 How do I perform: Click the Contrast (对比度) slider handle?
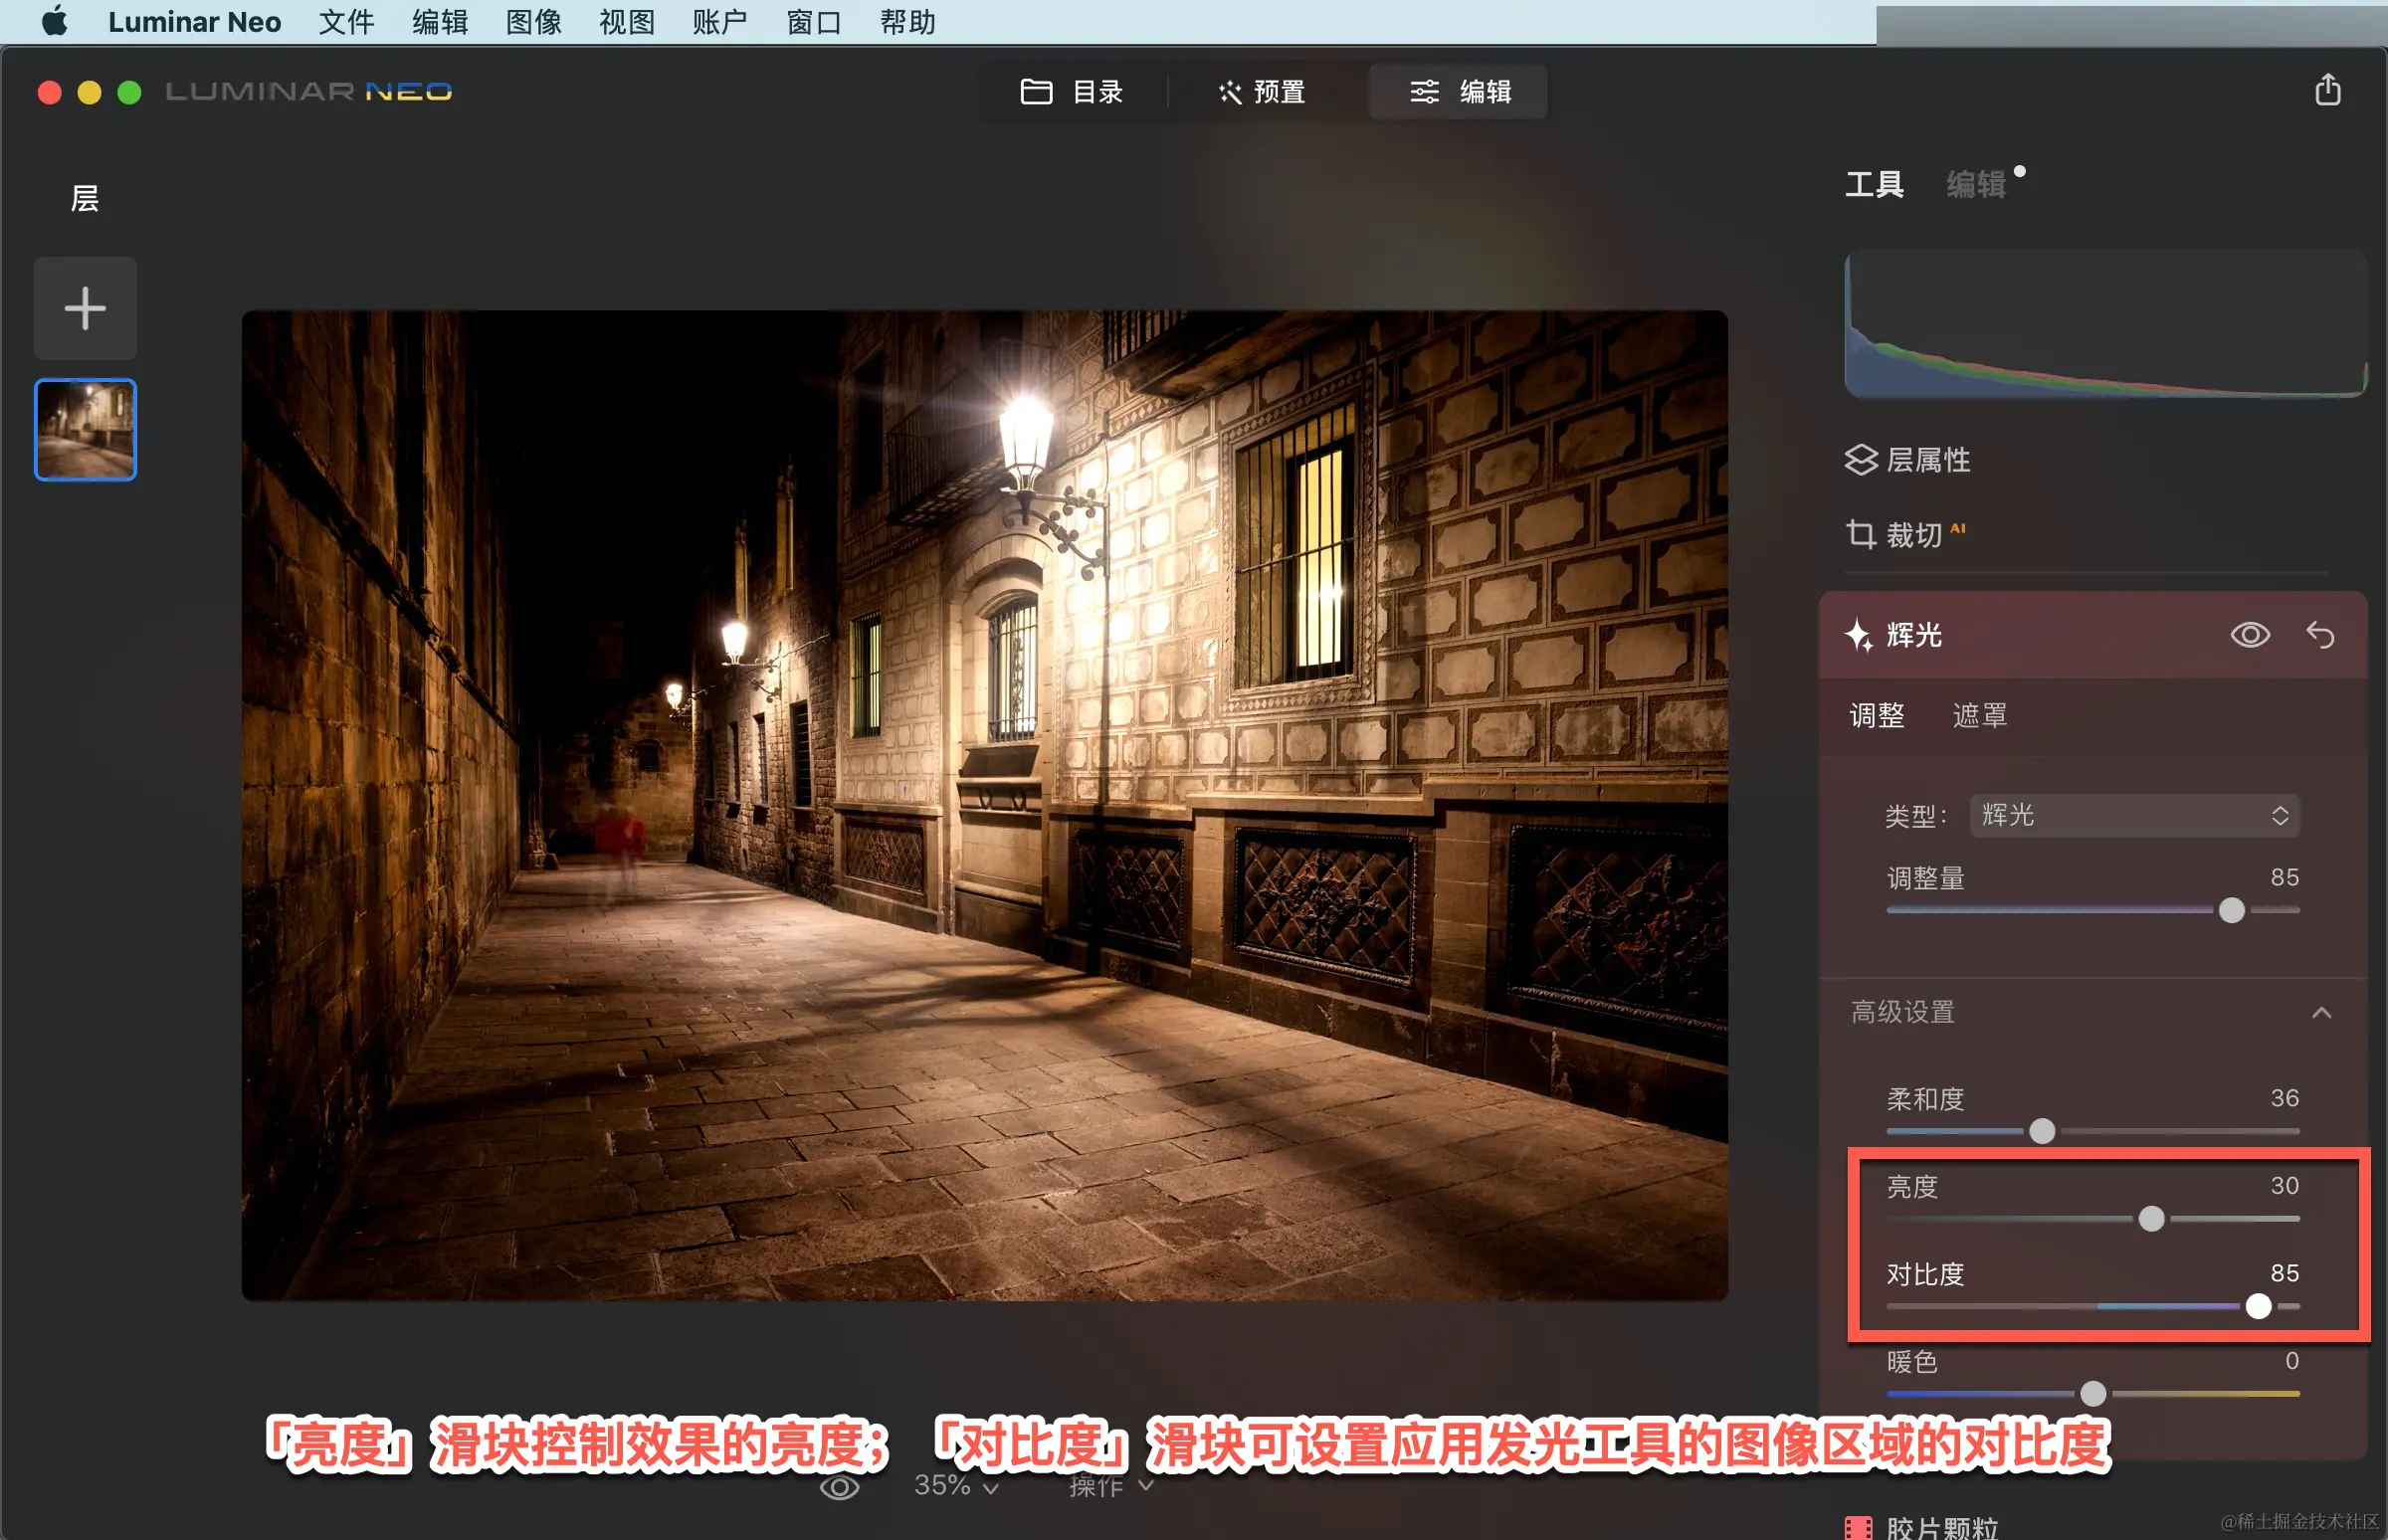pos(2257,1306)
